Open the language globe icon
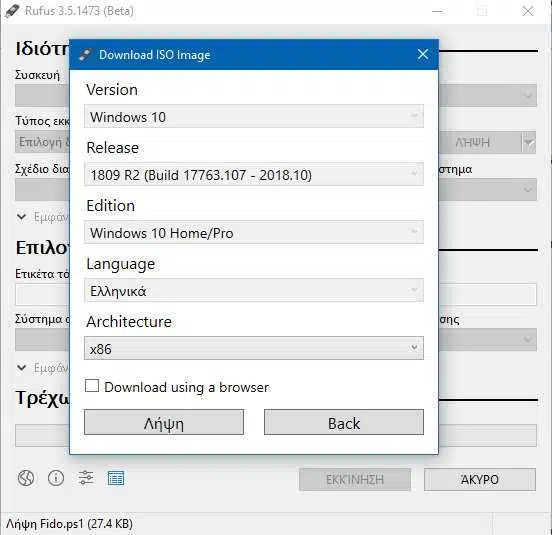The width and height of the screenshot is (552, 535). (26, 478)
